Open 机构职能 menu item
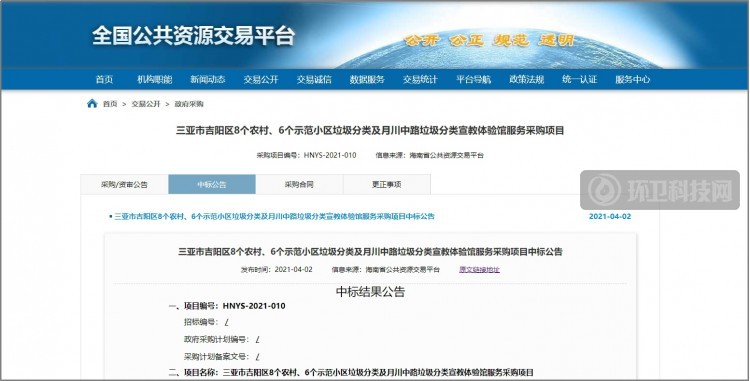Image resolution: width=750 pixels, height=381 pixels. (x=154, y=79)
